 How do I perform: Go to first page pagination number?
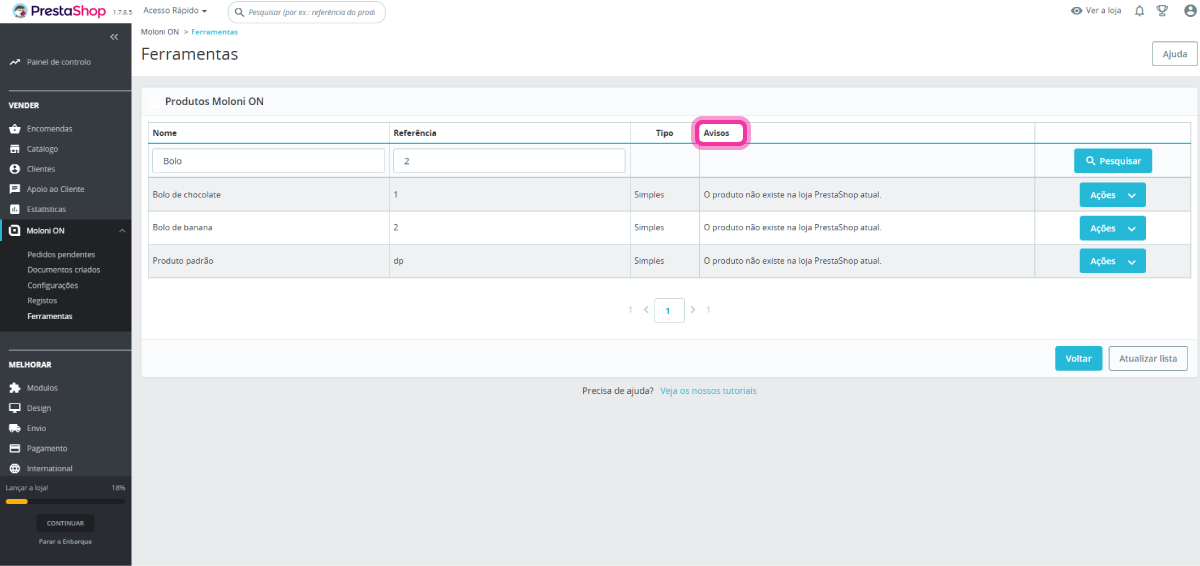tap(631, 310)
